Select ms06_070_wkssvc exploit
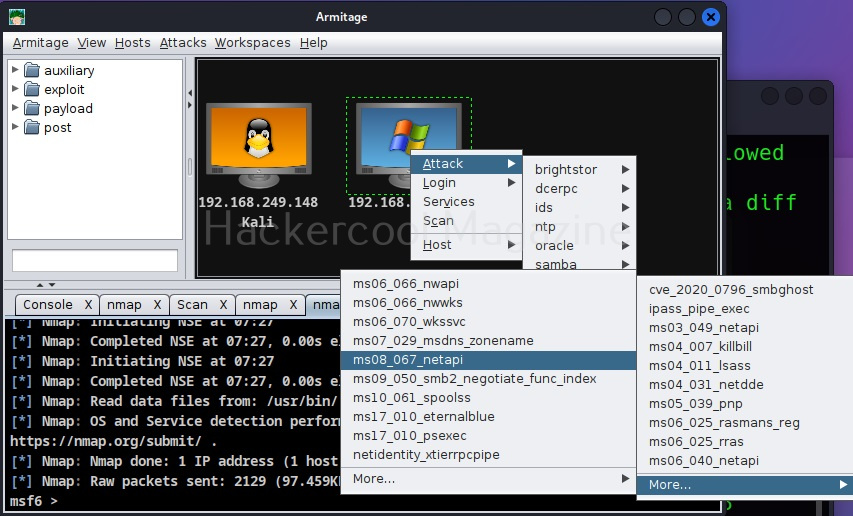This screenshot has height=516, width=853. point(488,322)
